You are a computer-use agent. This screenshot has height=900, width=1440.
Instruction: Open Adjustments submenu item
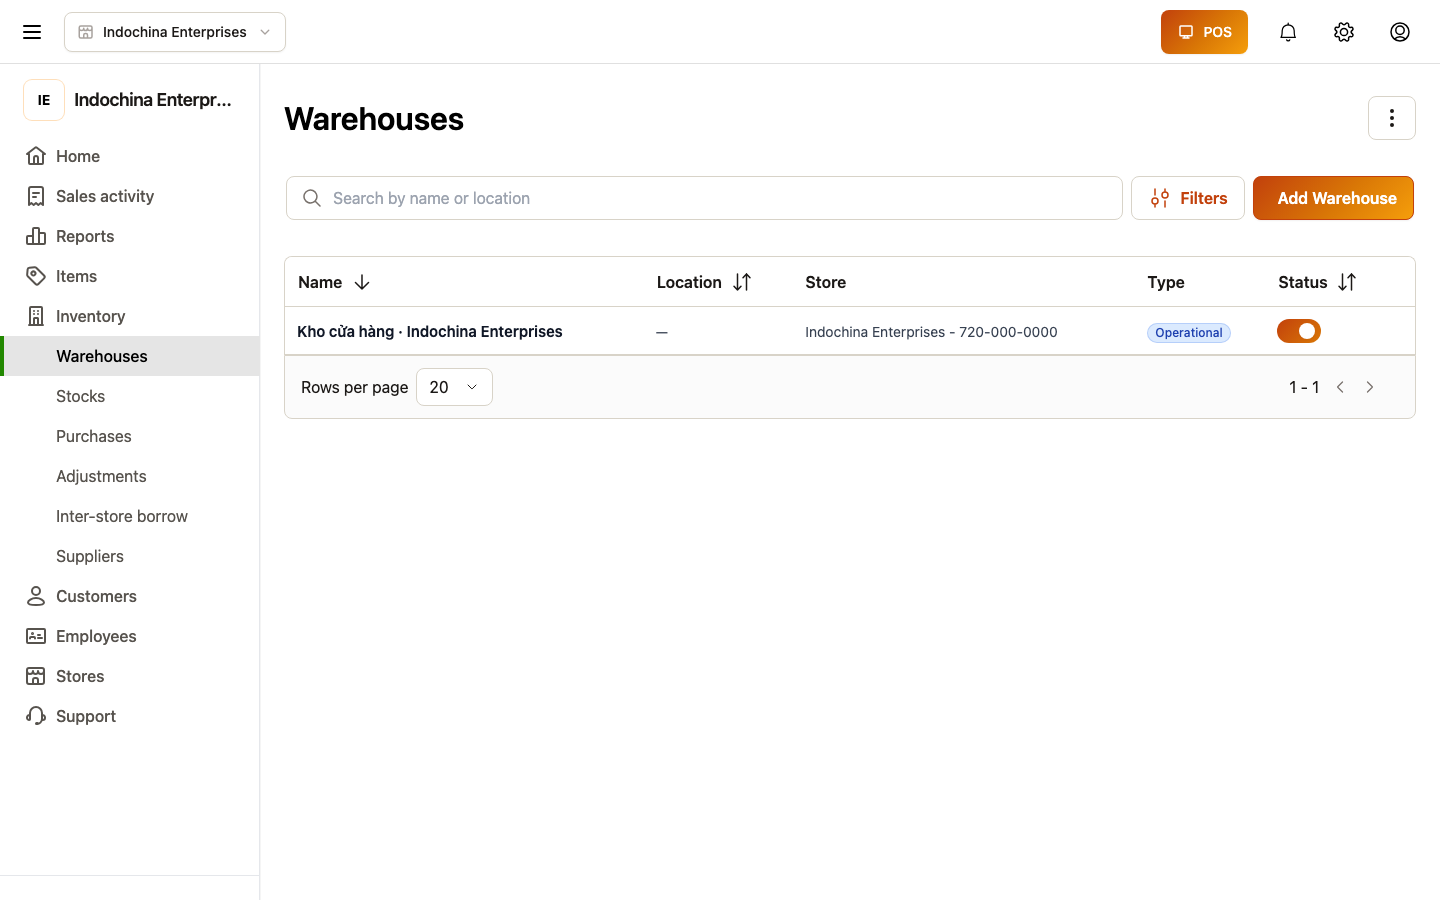130,476
